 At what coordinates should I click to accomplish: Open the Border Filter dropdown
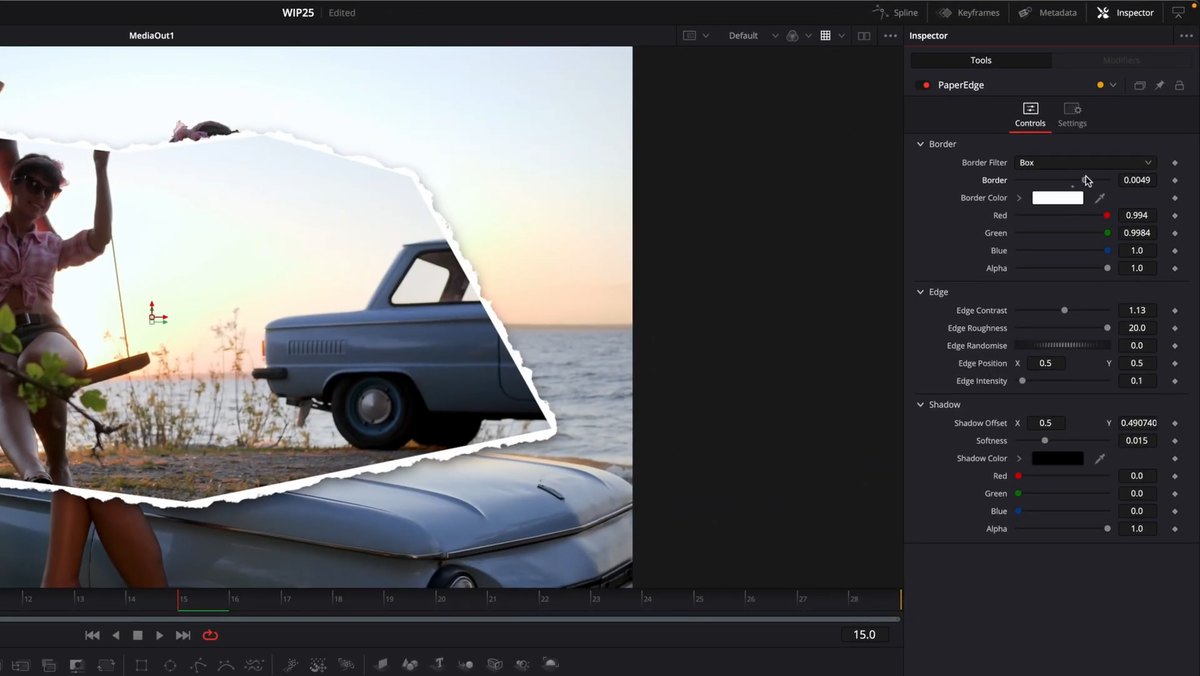pyautogui.click(x=1085, y=162)
